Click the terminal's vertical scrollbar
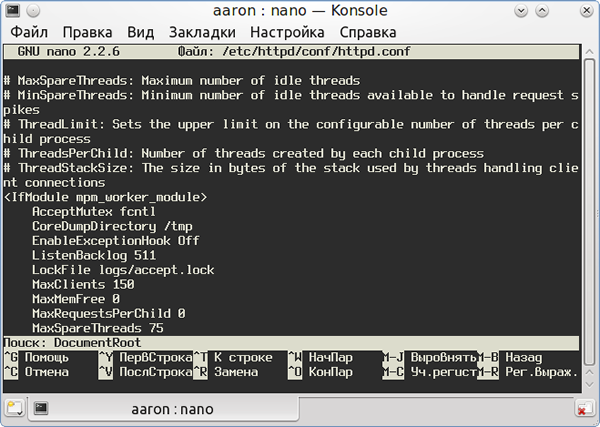The image size is (600, 427). click(590, 200)
